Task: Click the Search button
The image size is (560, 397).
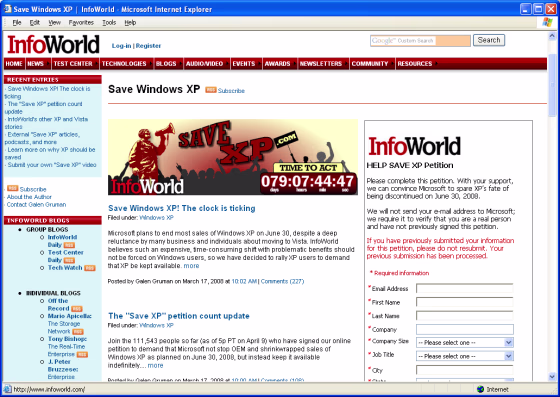Action: (x=489, y=40)
